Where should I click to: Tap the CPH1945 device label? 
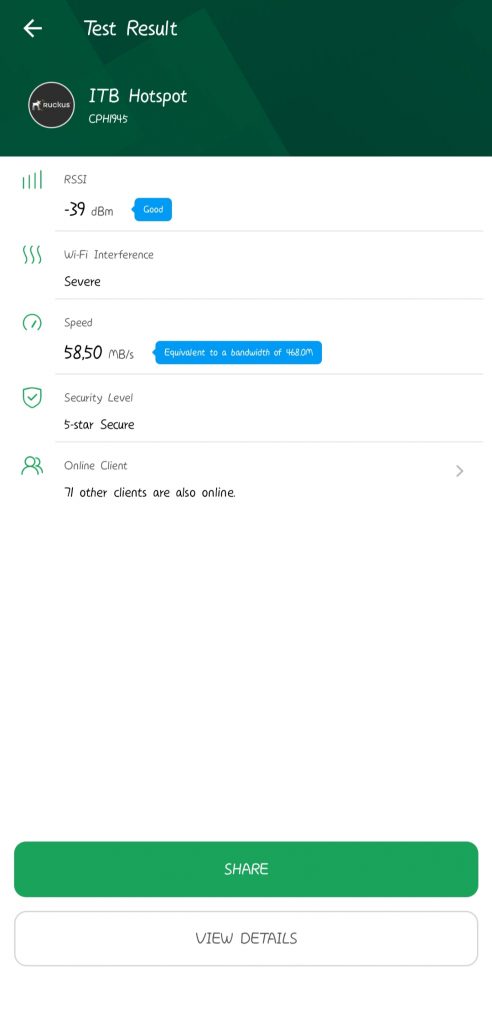click(x=108, y=120)
